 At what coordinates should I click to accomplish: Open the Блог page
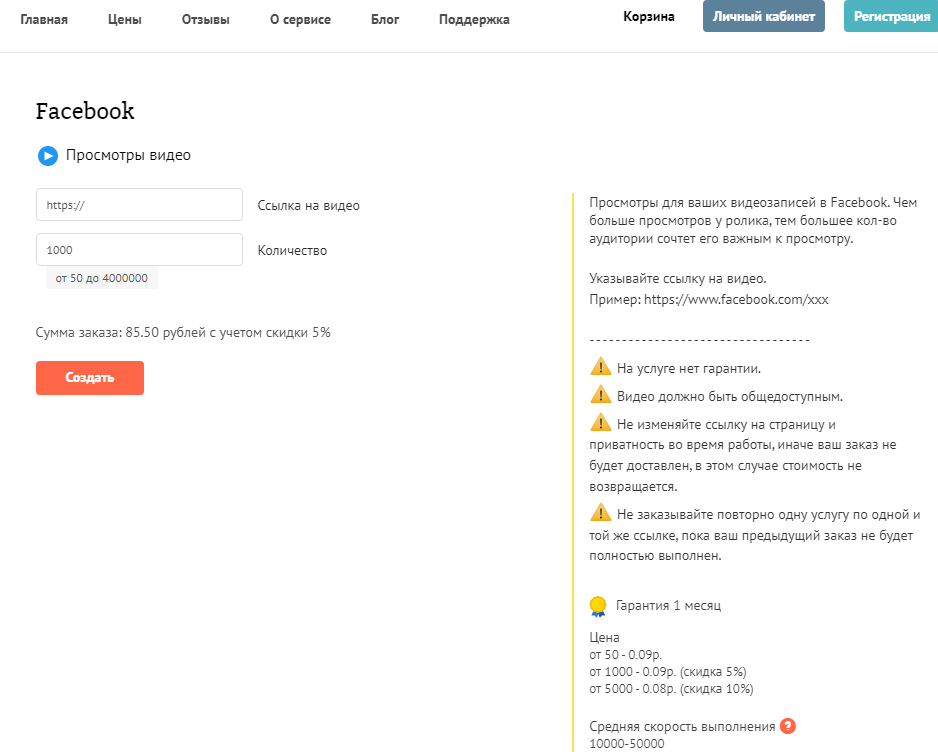(385, 20)
